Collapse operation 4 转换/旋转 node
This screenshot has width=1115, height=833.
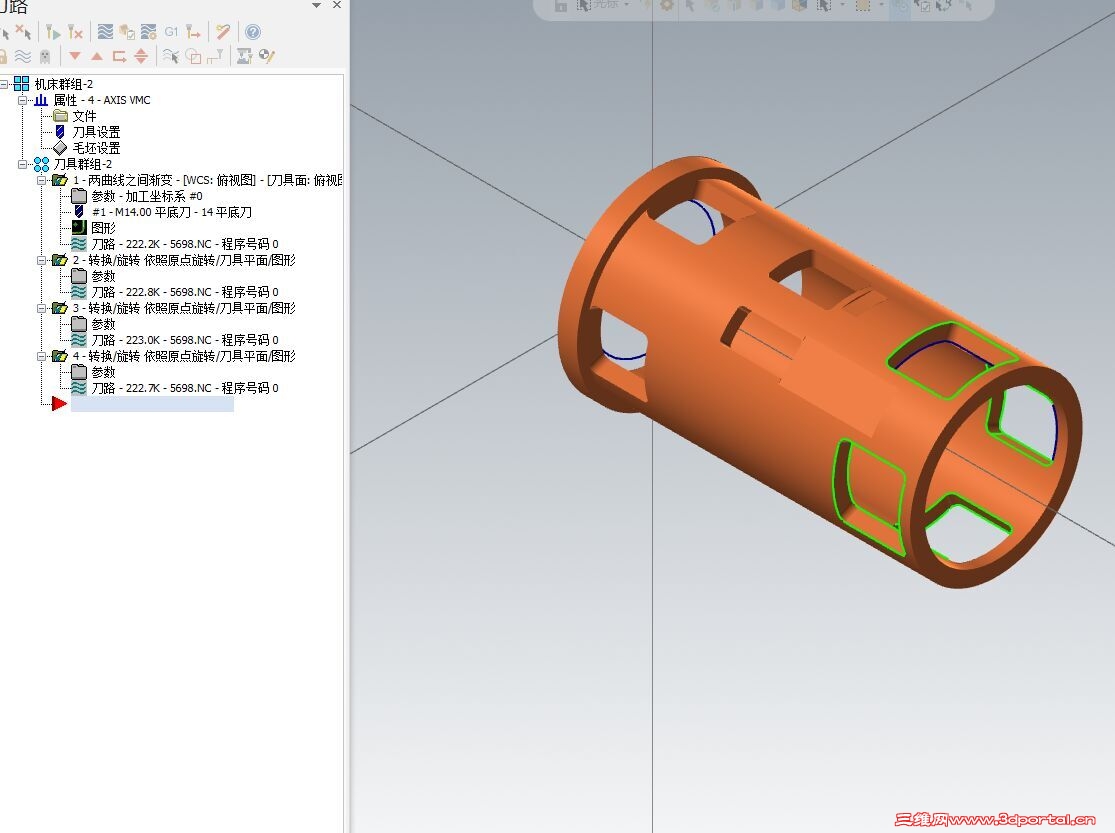[42, 356]
